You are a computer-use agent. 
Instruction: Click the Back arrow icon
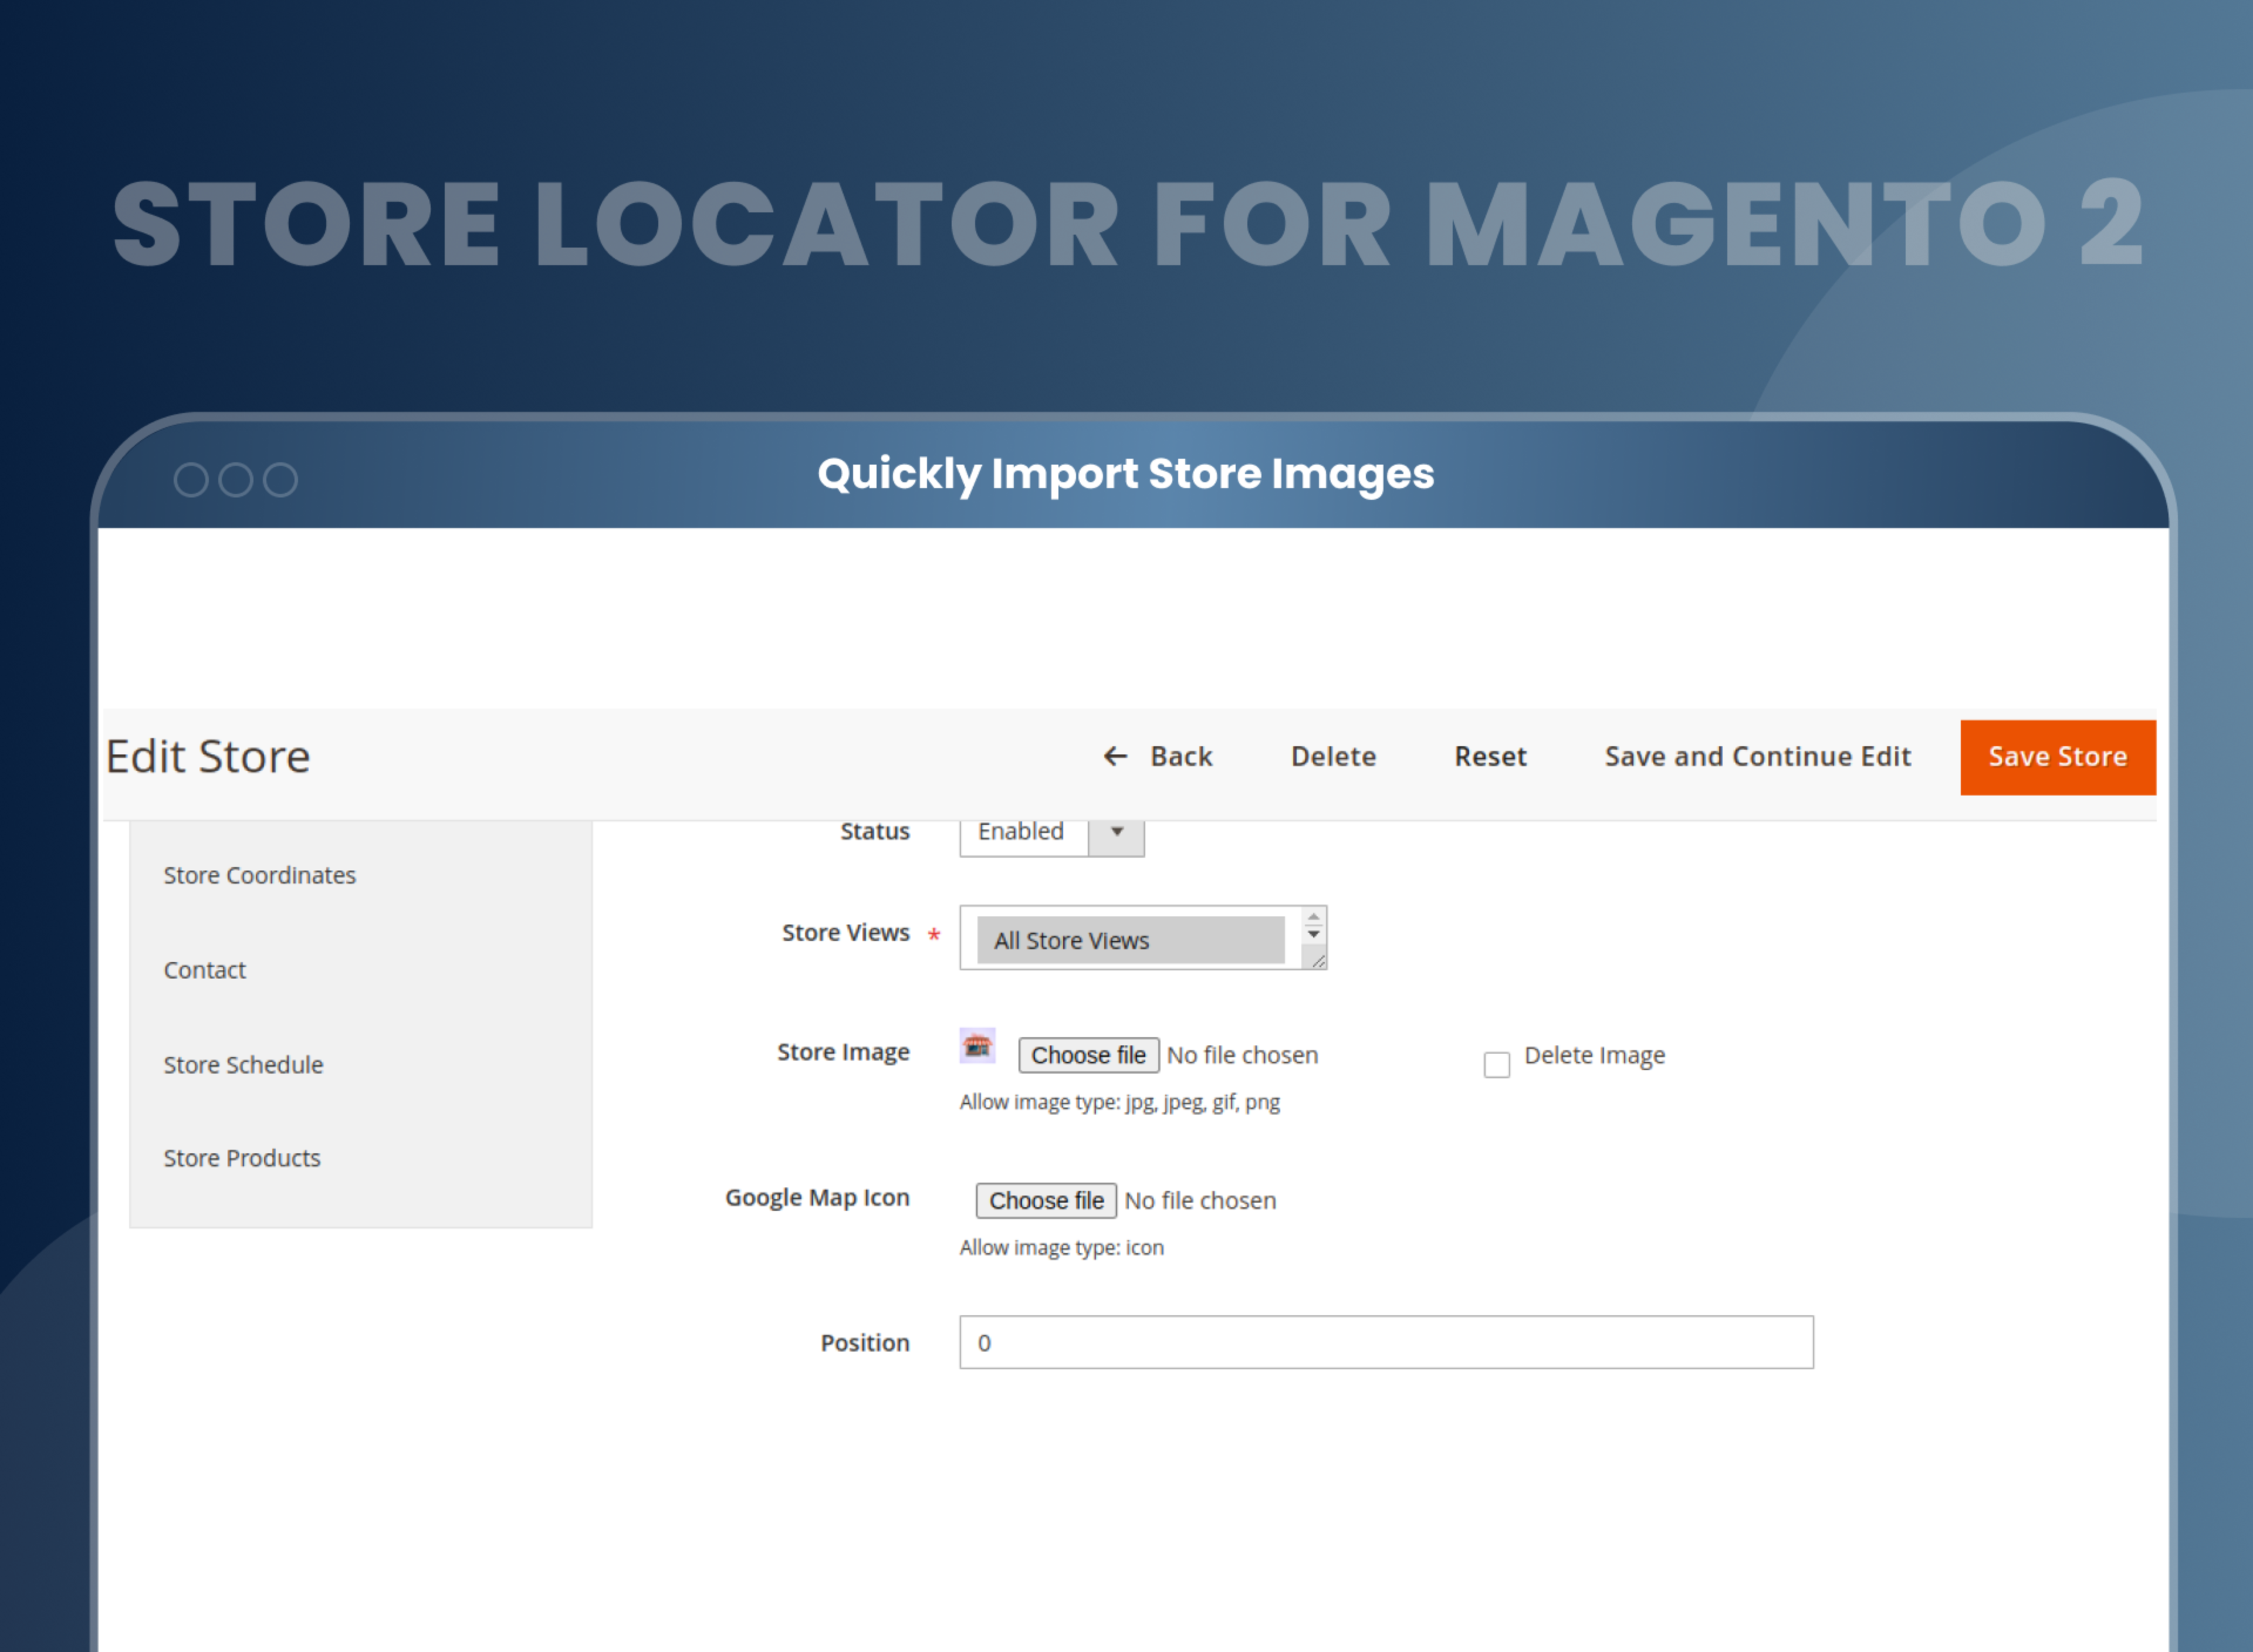coord(1115,757)
